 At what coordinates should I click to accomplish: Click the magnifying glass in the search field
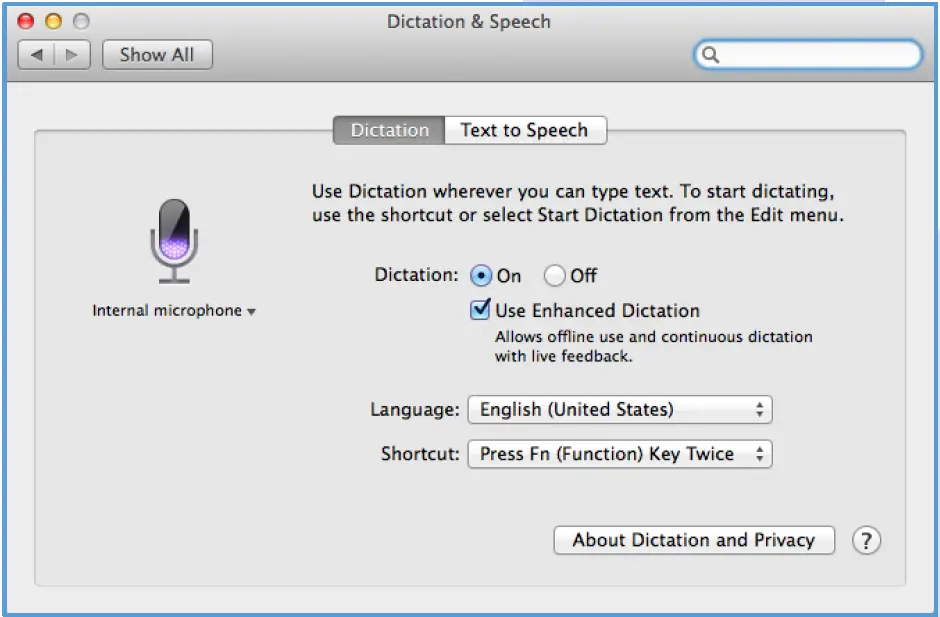[x=711, y=55]
